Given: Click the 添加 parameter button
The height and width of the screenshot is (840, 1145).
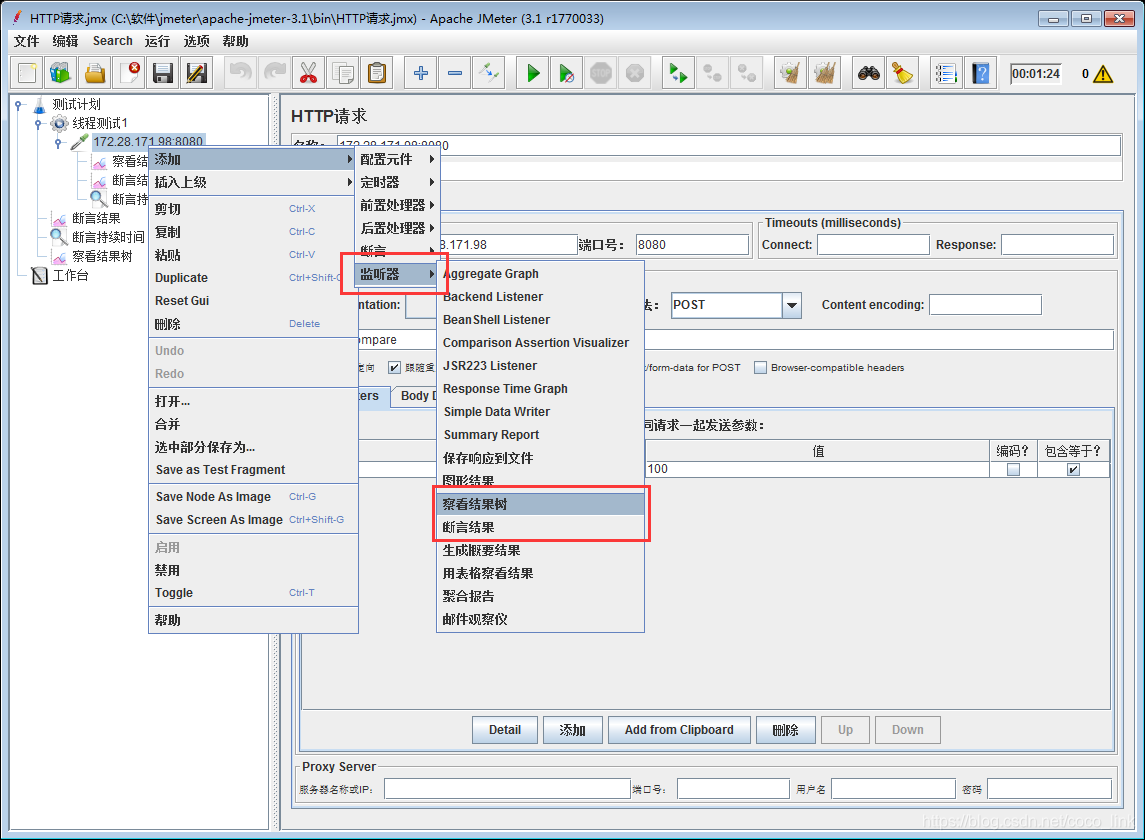Looking at the screenshot, I should 572,730.
